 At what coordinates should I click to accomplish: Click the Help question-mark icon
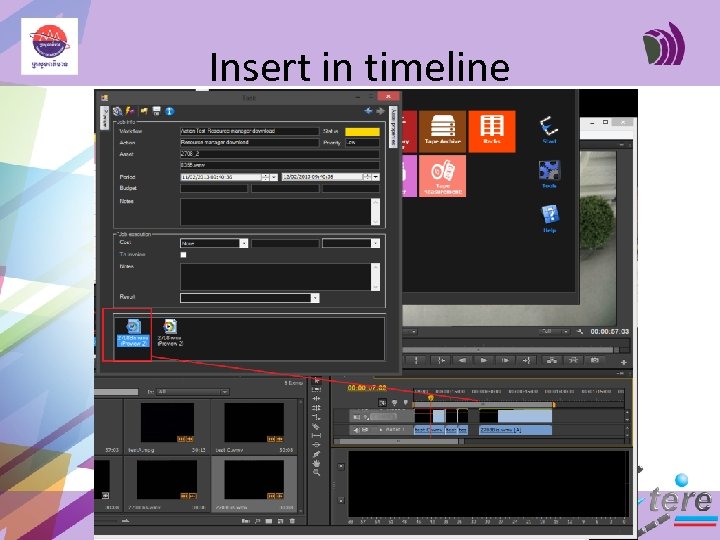pos(550,219)
